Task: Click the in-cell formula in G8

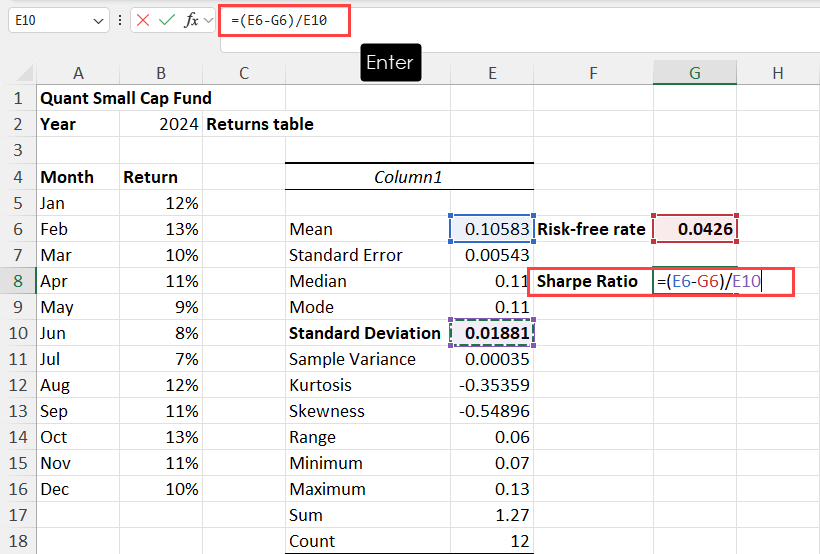Action: click(709, 281)
